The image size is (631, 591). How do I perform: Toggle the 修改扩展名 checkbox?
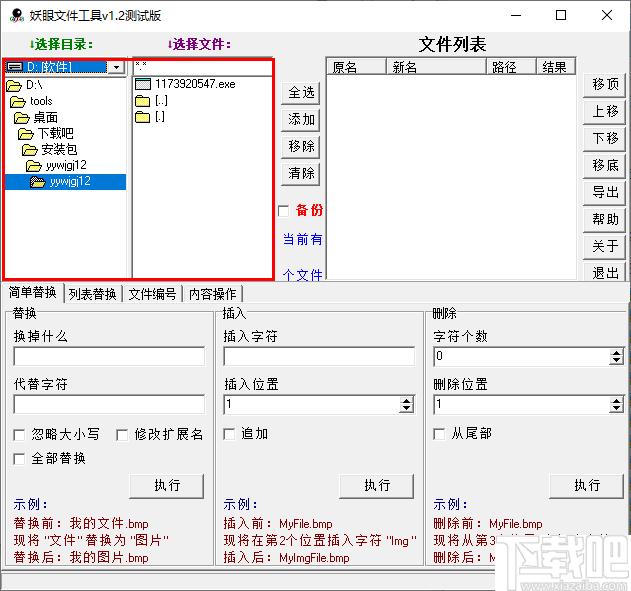[122, 434]
